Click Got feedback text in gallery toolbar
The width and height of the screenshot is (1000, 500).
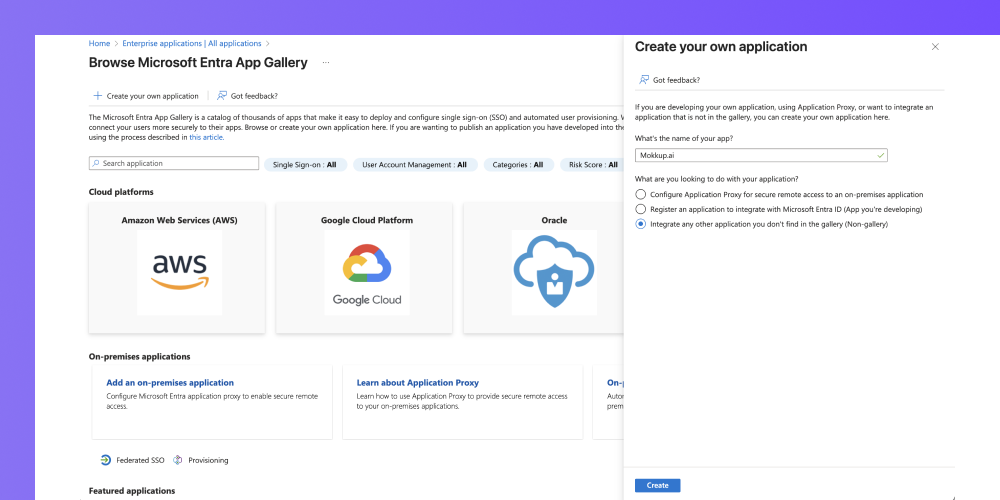tap(254, 96)
